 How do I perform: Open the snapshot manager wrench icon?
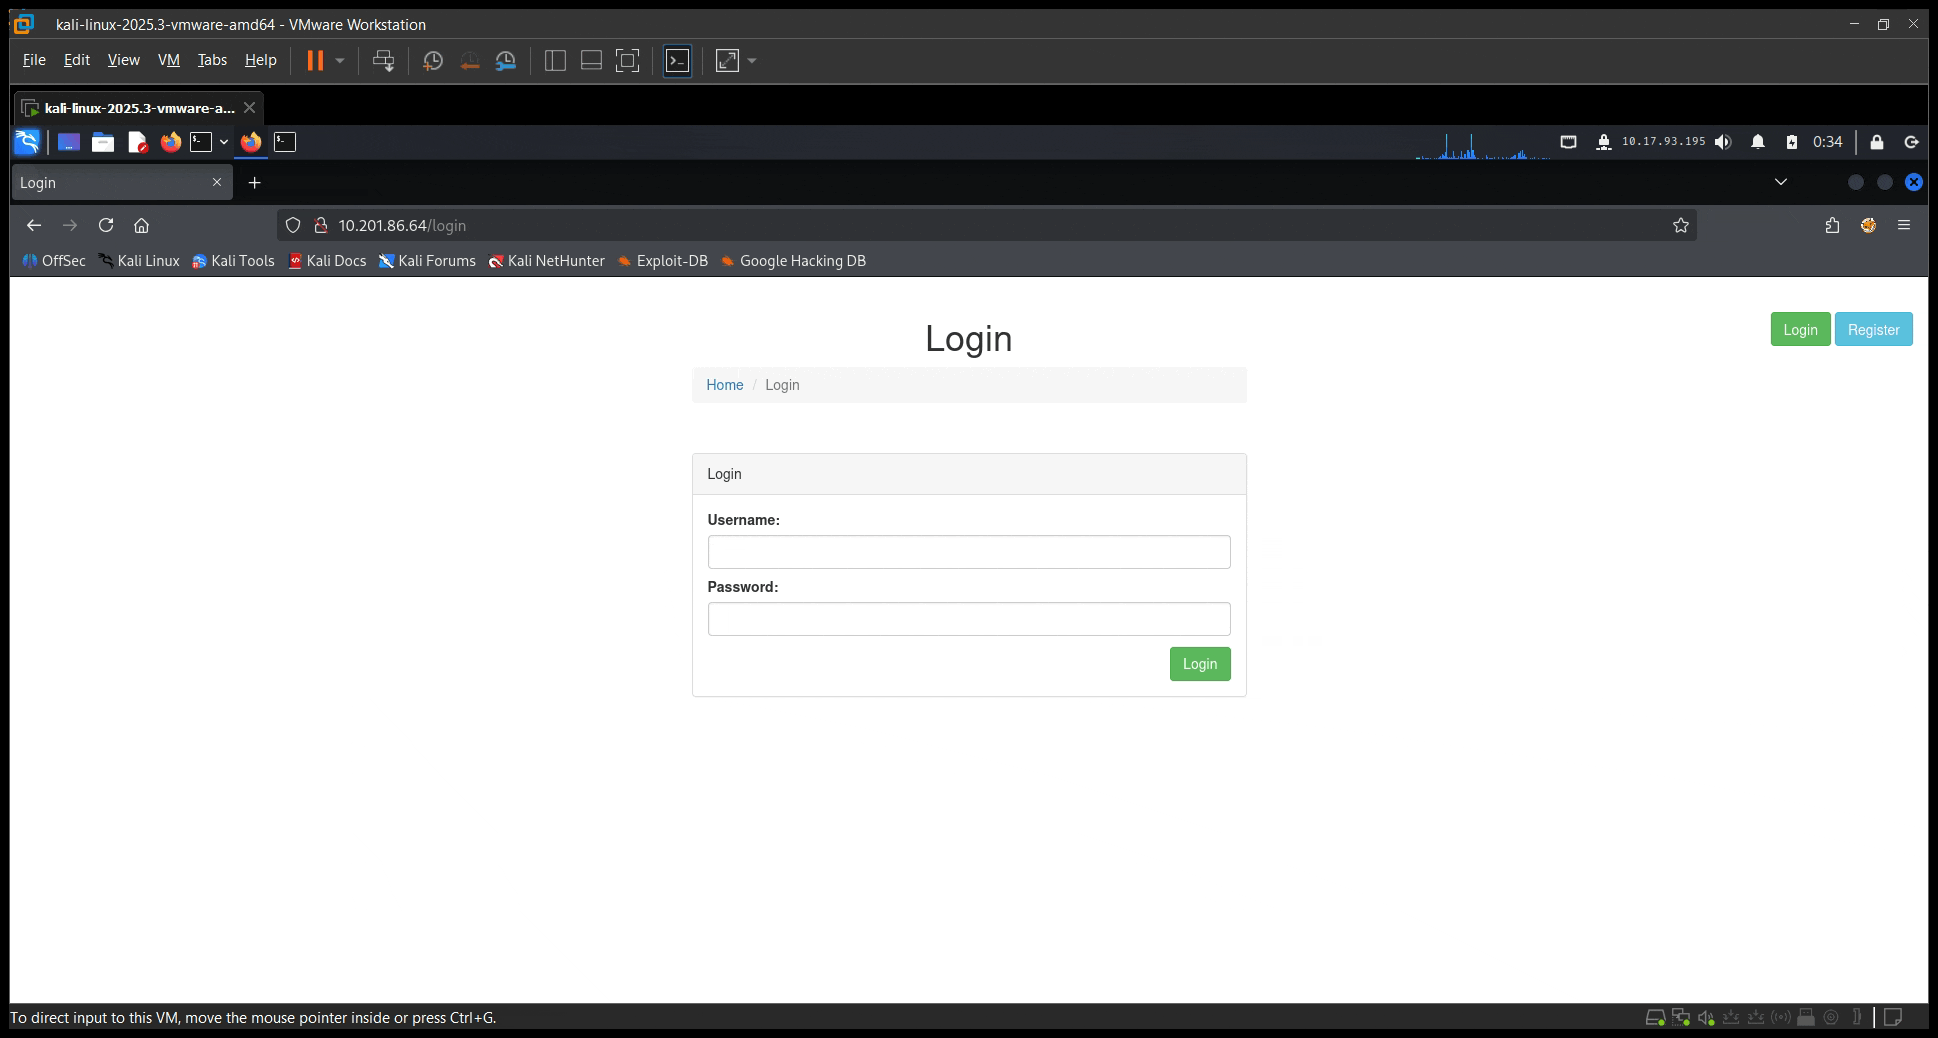click(x=506, y=61)
